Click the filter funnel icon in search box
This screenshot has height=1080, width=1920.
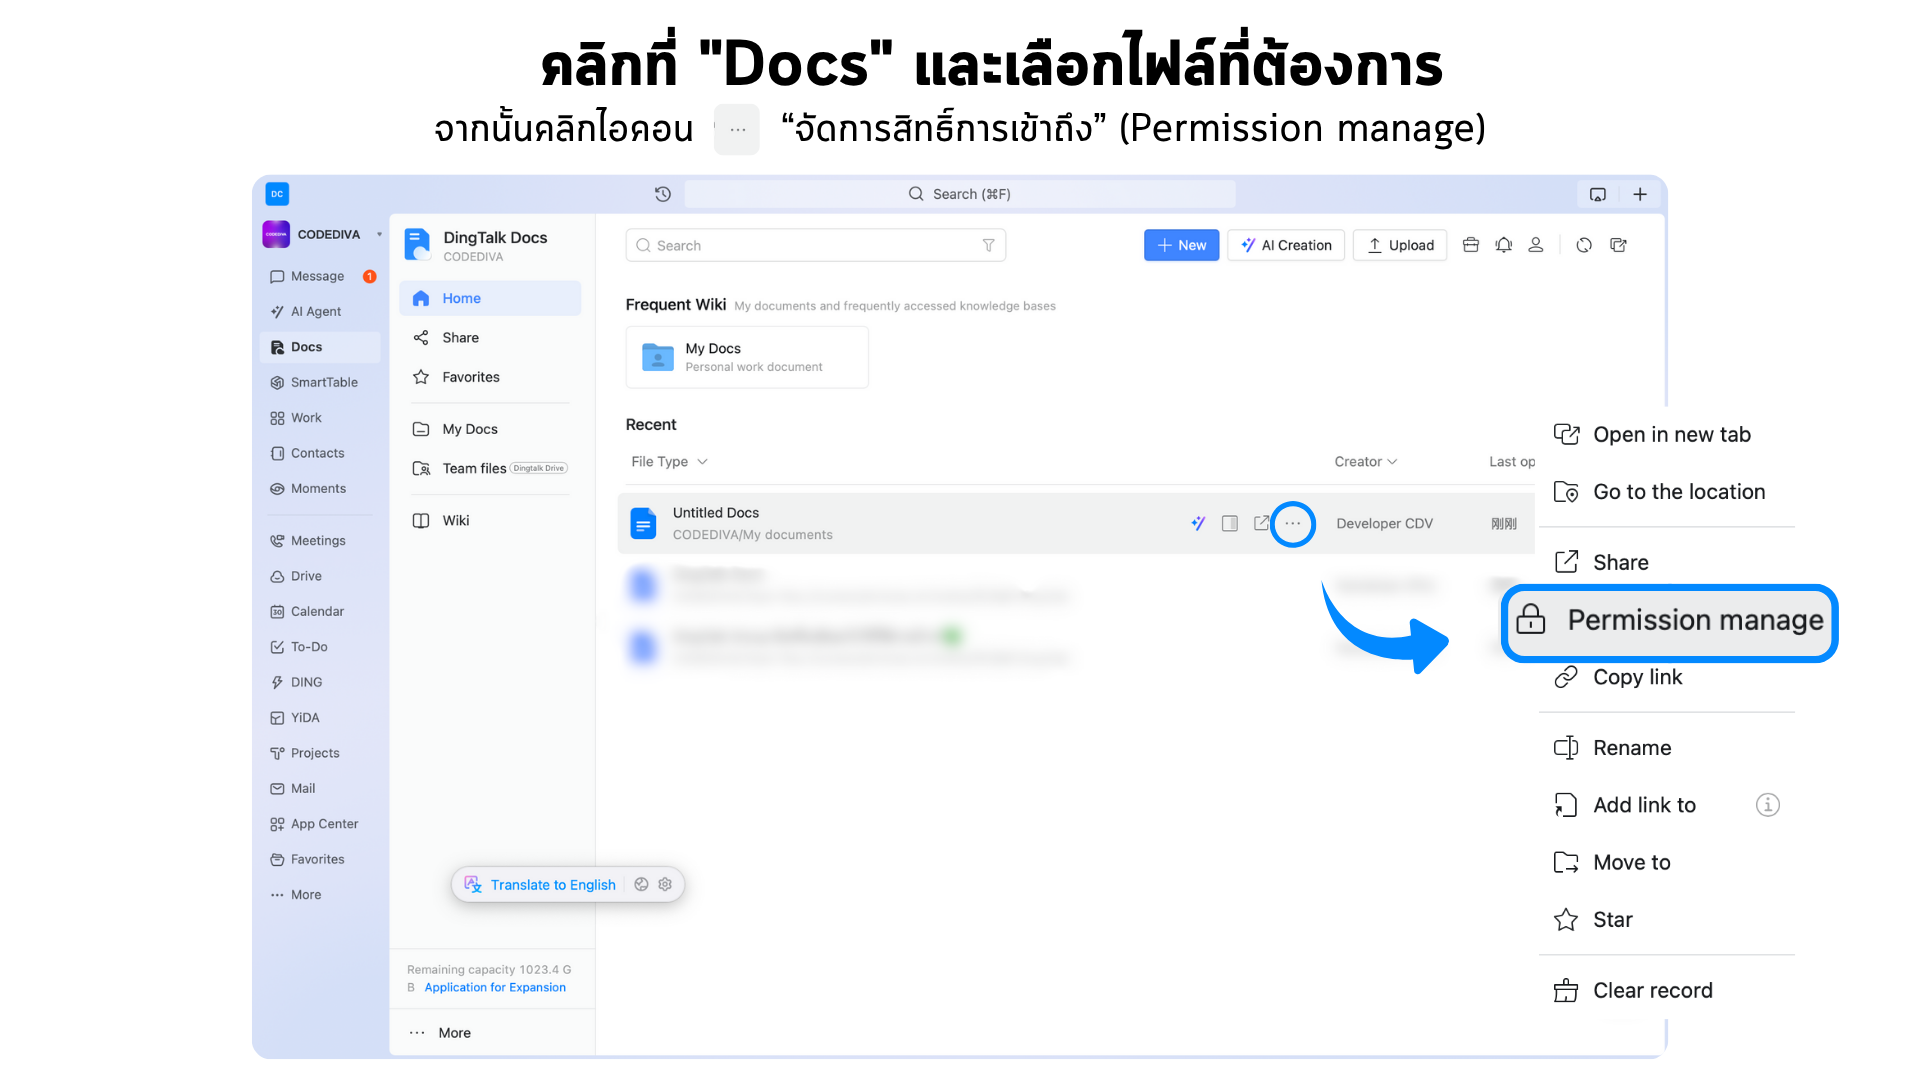988,245
